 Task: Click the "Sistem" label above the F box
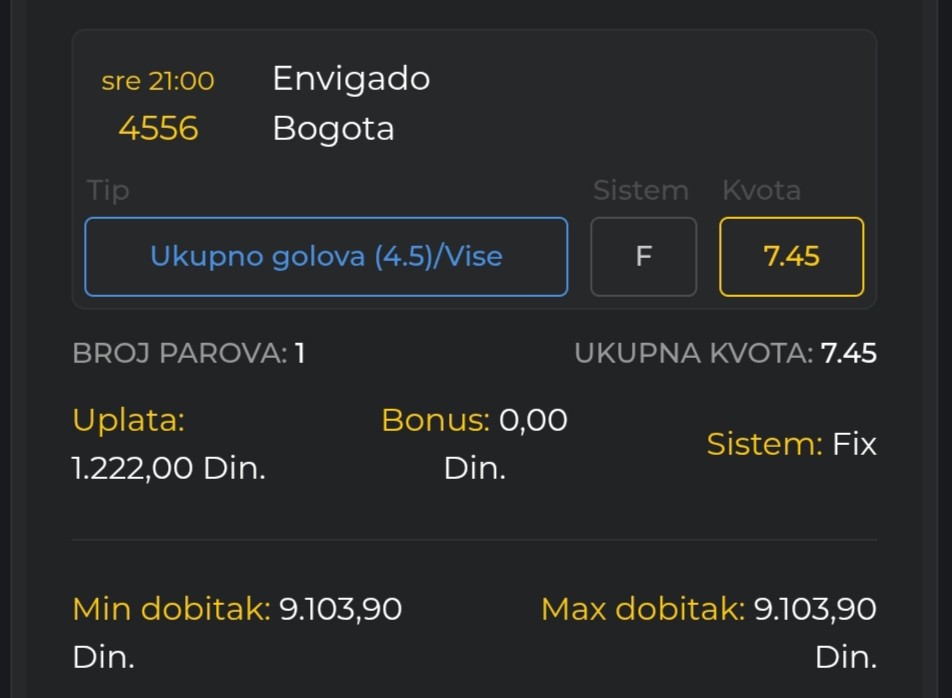[x=640, y=190]
